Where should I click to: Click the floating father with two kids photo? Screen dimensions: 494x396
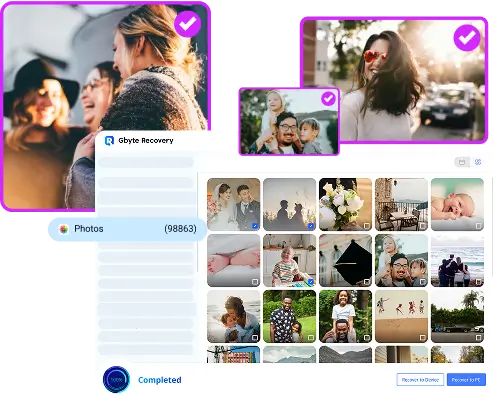point(289,122)
